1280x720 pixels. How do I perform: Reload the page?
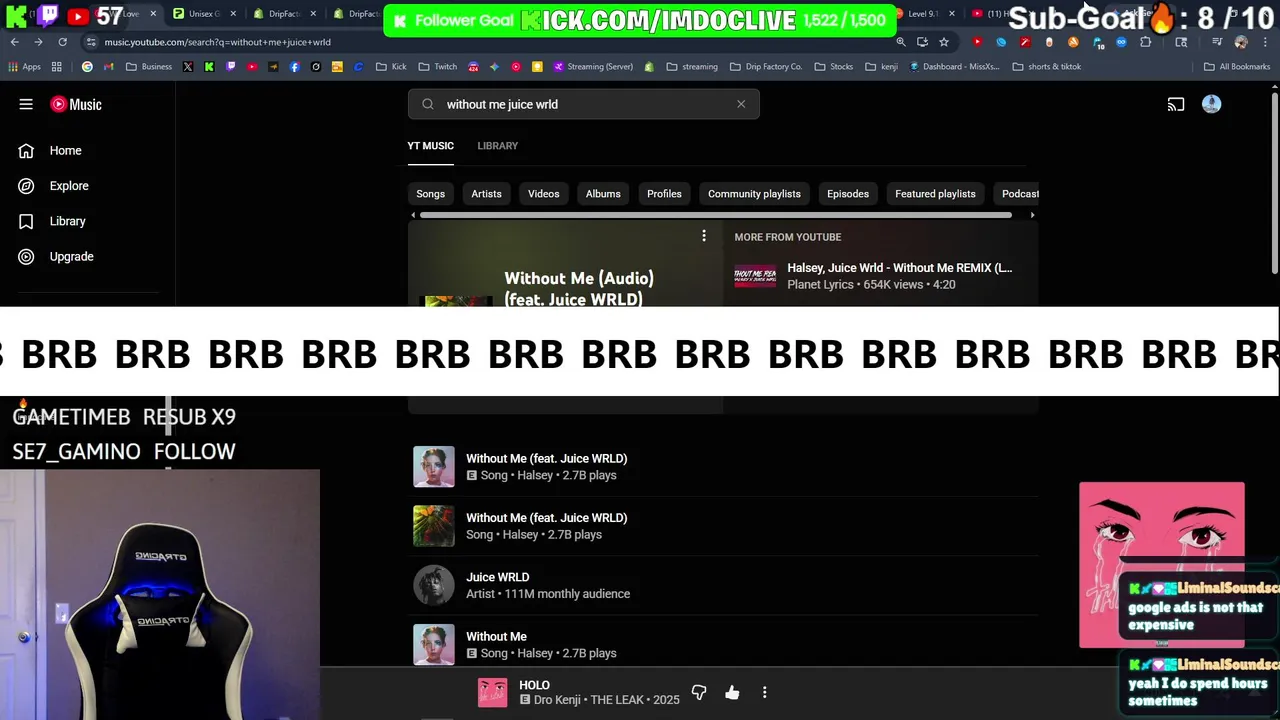[62, 42]
